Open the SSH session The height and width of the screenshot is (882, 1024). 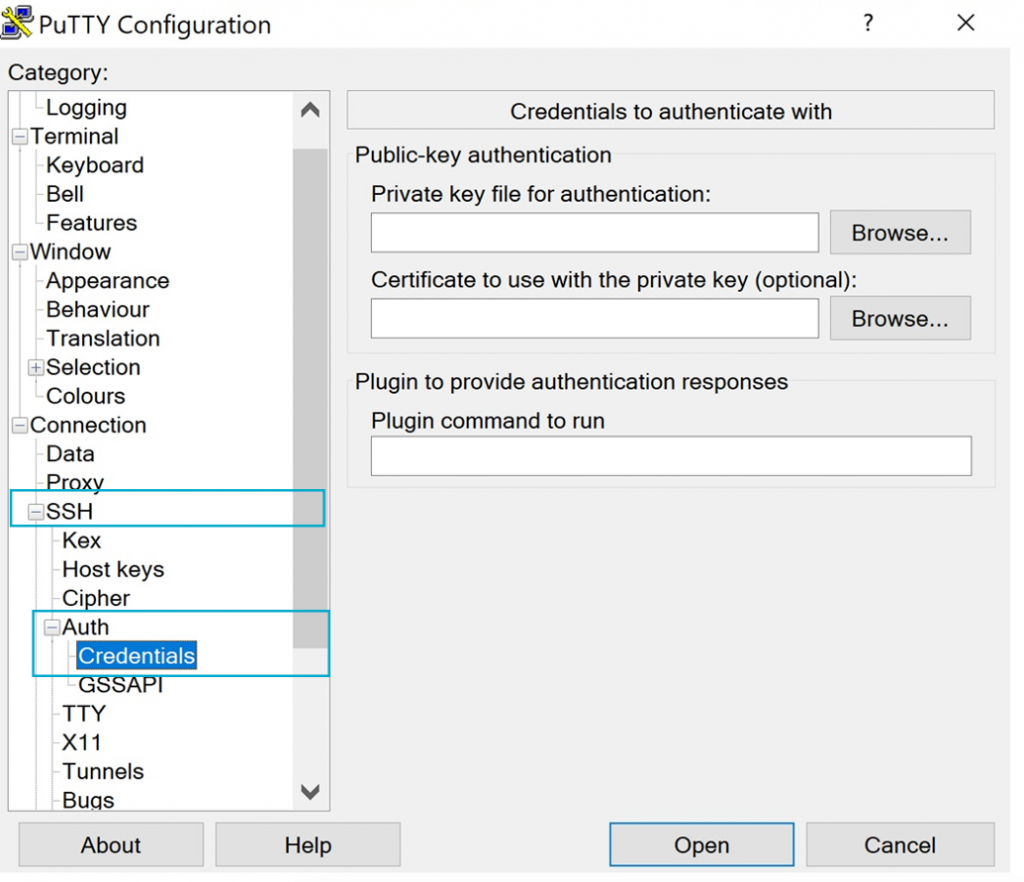(701, 845)
